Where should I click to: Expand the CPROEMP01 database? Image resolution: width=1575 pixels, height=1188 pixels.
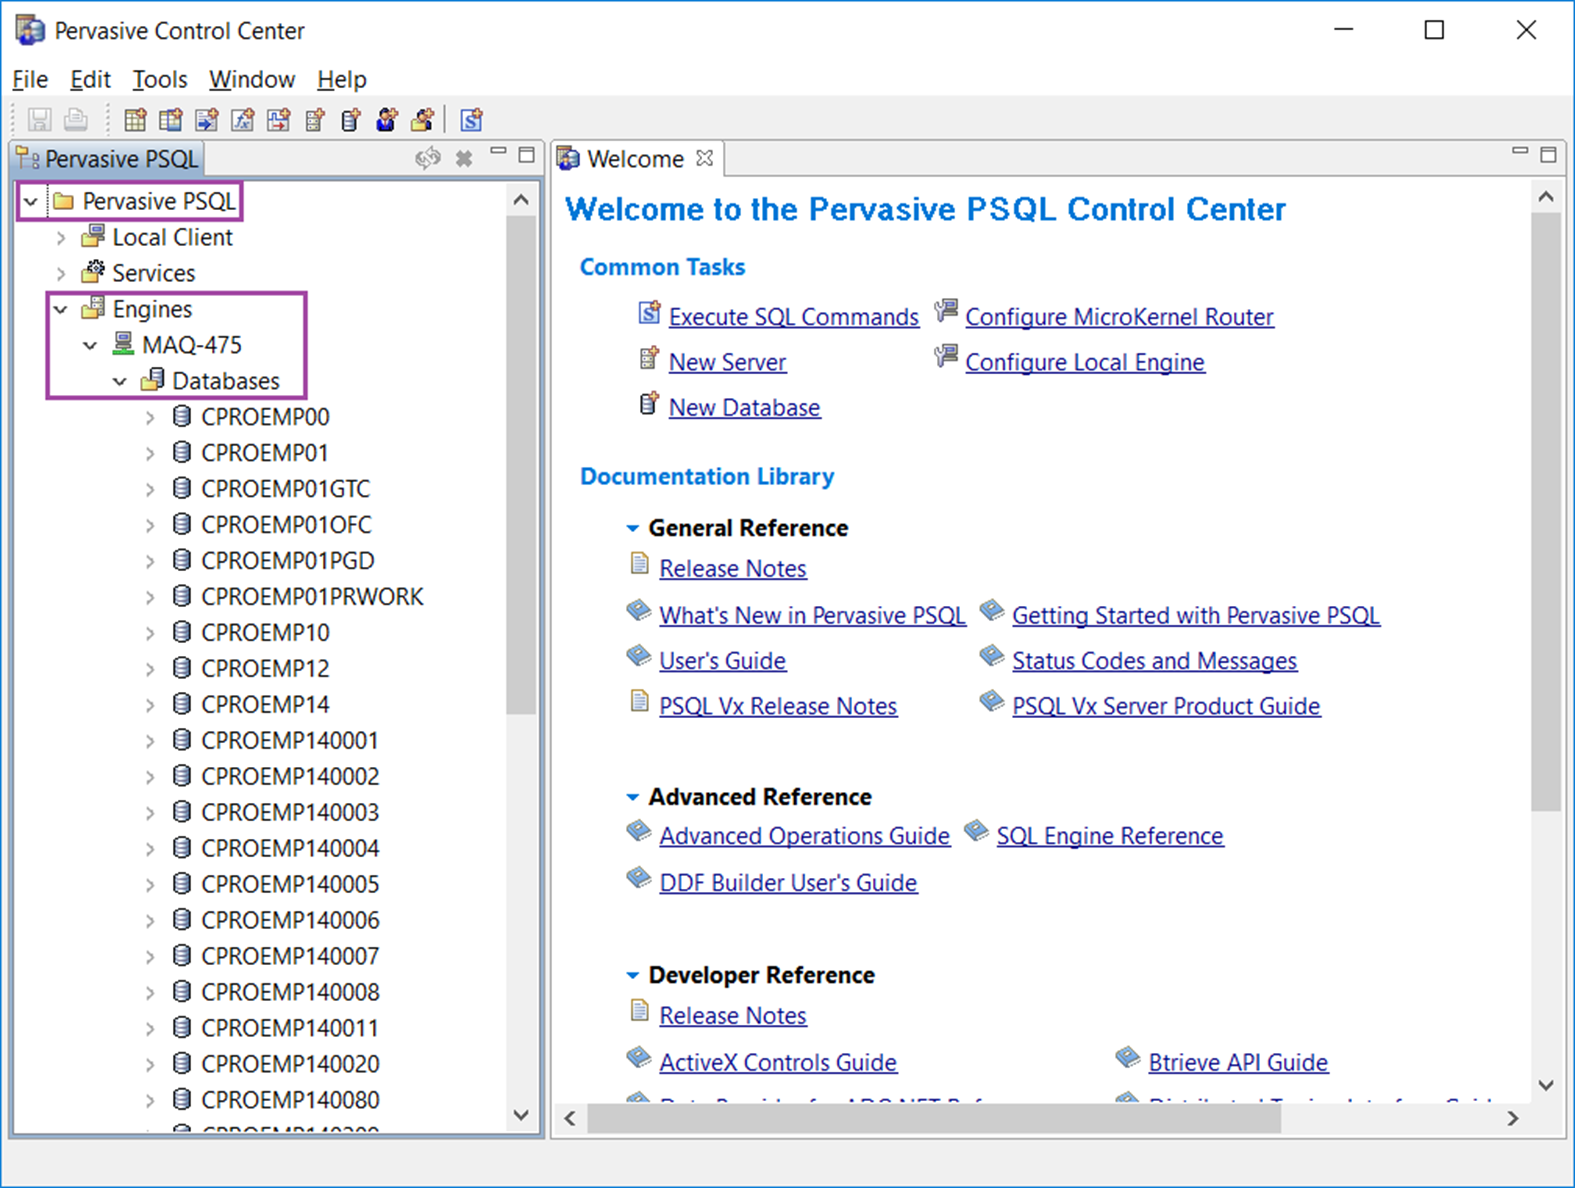(150, 454)
